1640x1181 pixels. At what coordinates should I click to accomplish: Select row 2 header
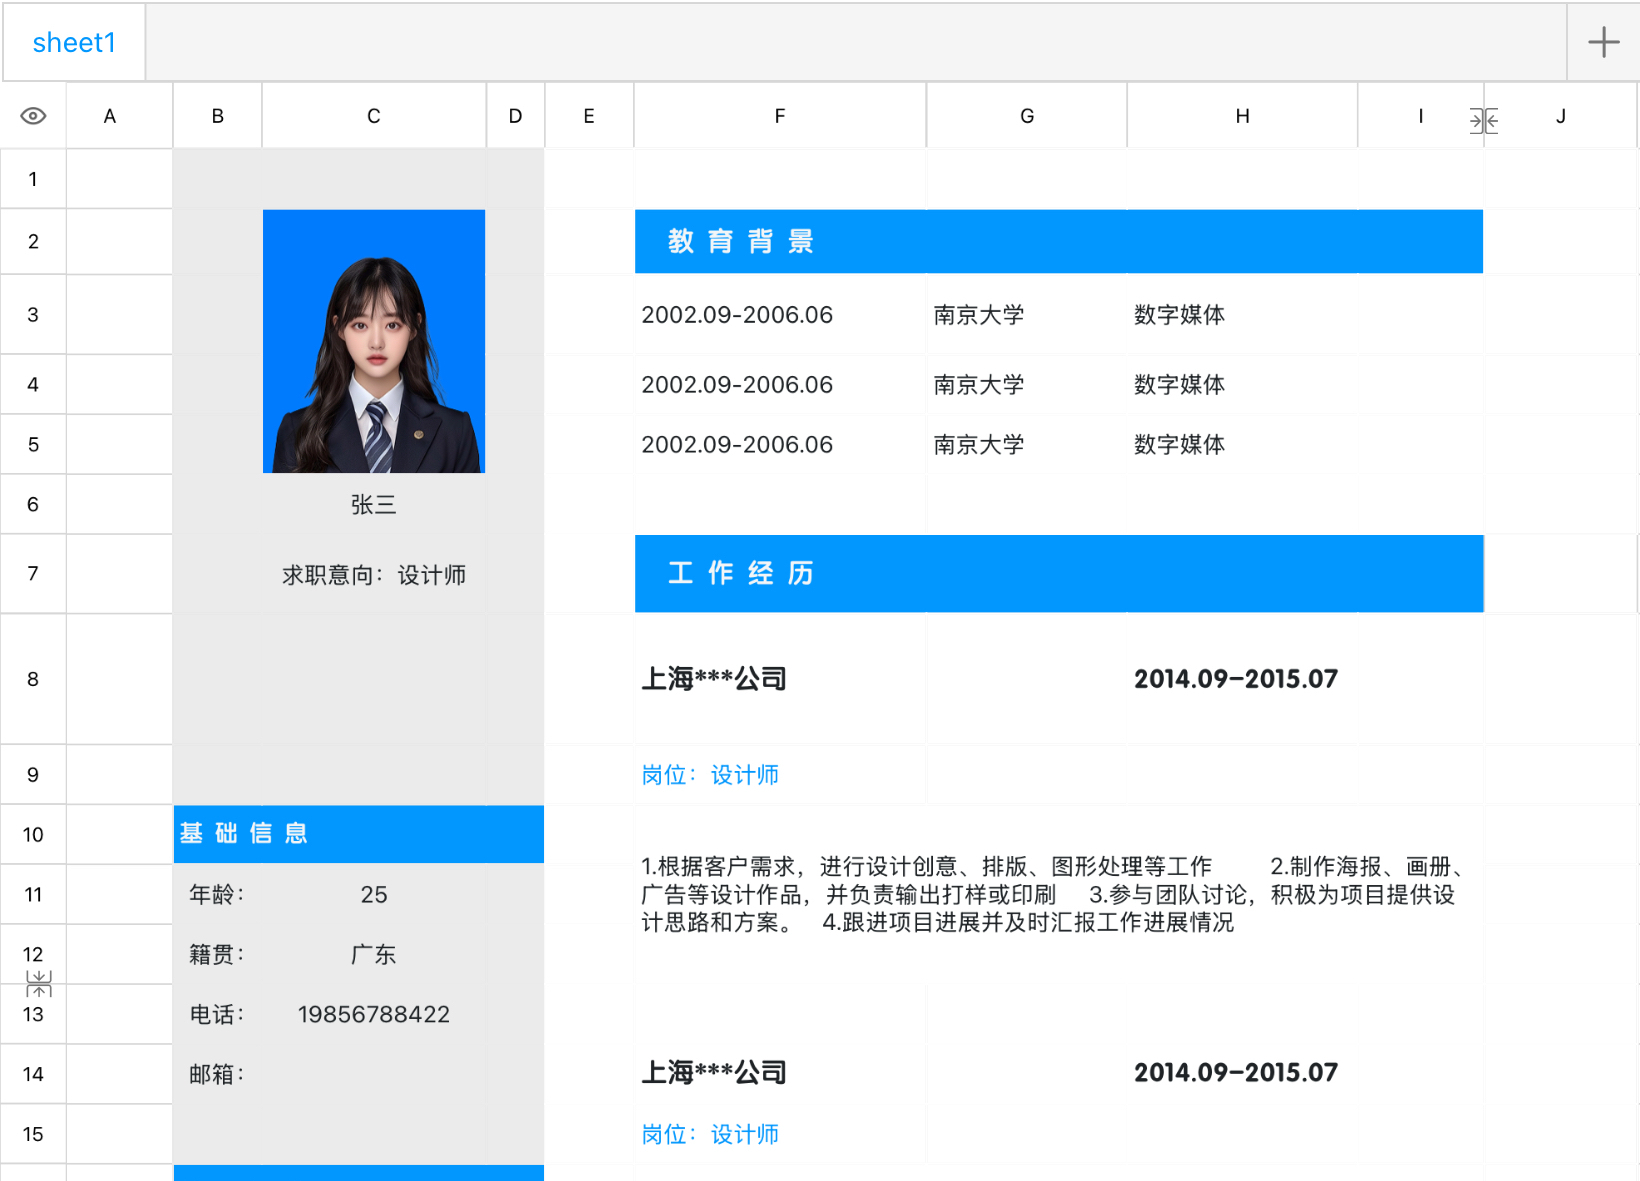tap(33, 241)
